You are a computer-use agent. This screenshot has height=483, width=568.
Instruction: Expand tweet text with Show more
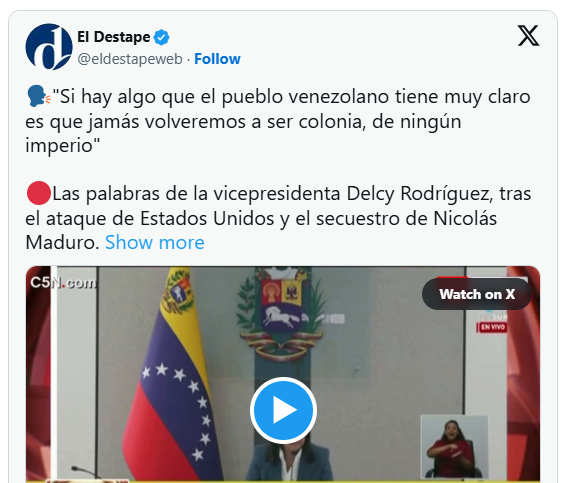155,242
